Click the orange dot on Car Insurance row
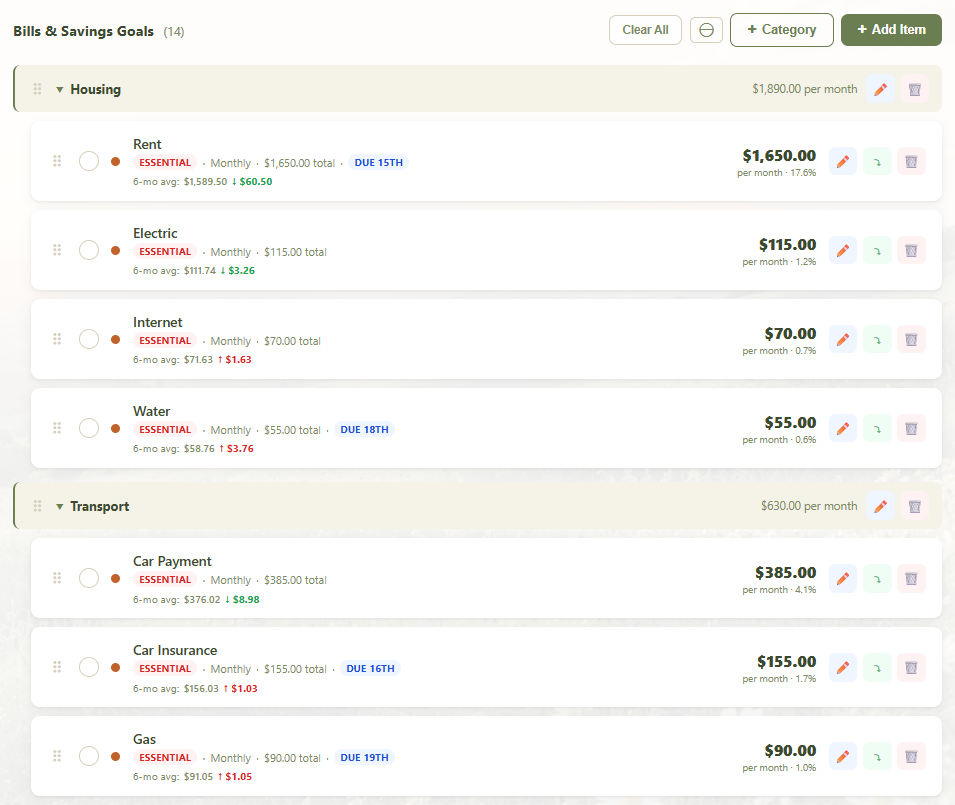 [115, 667]
